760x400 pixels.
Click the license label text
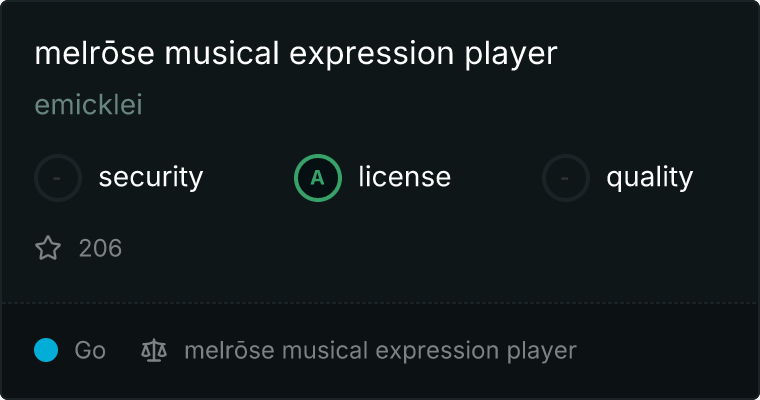(x=405, y=178)
